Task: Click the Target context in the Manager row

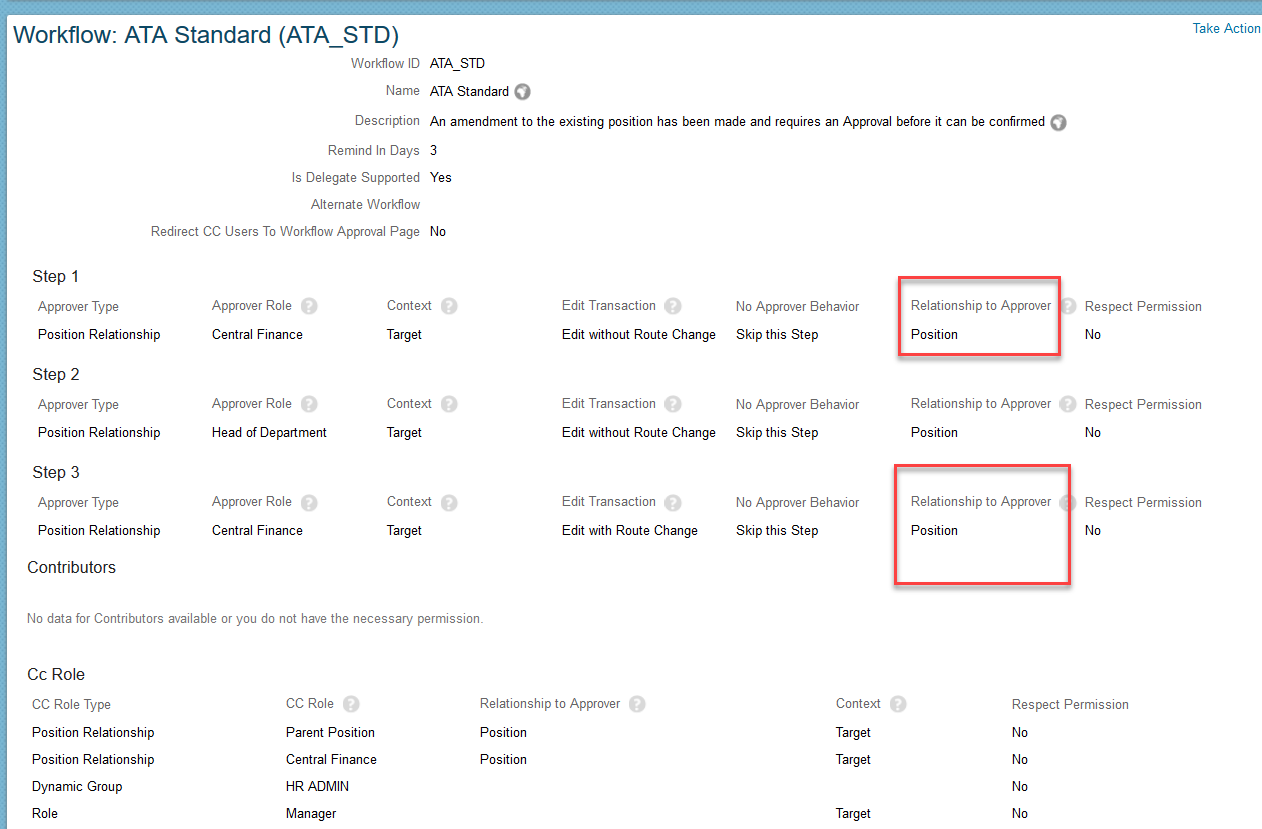Action: (x=853, y=814)
